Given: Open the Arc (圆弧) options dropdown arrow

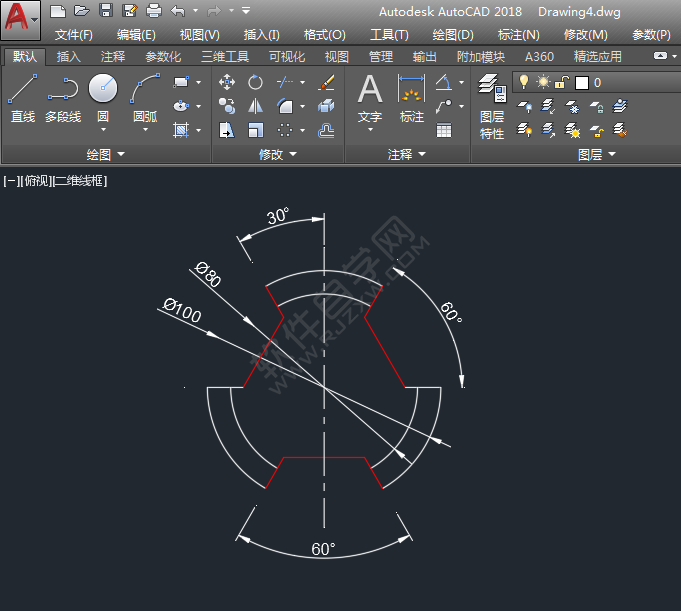Looking at the screenshot, I should click(145, 129).
